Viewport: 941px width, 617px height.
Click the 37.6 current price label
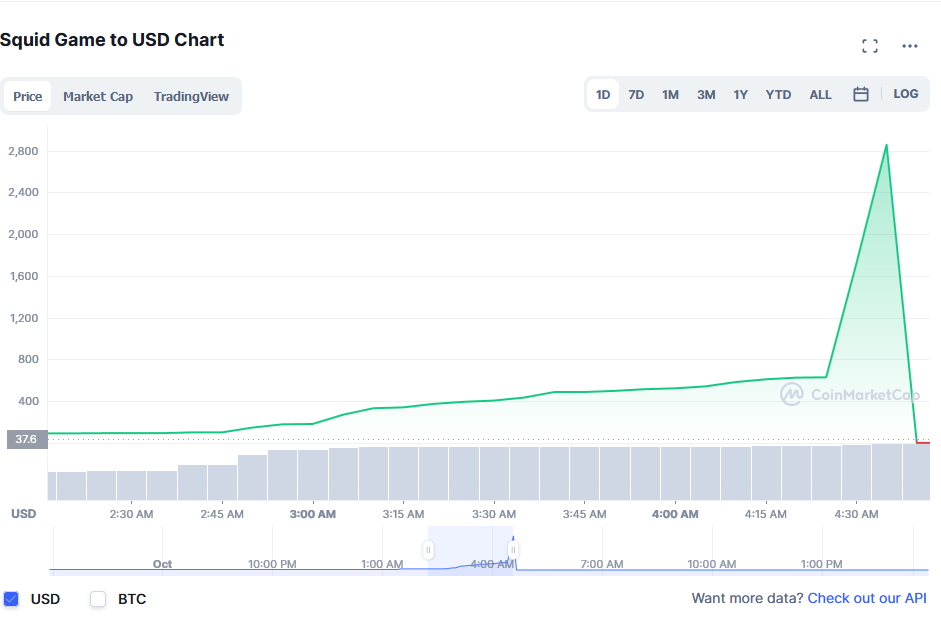pyautogui.click(x=26, y=439)
